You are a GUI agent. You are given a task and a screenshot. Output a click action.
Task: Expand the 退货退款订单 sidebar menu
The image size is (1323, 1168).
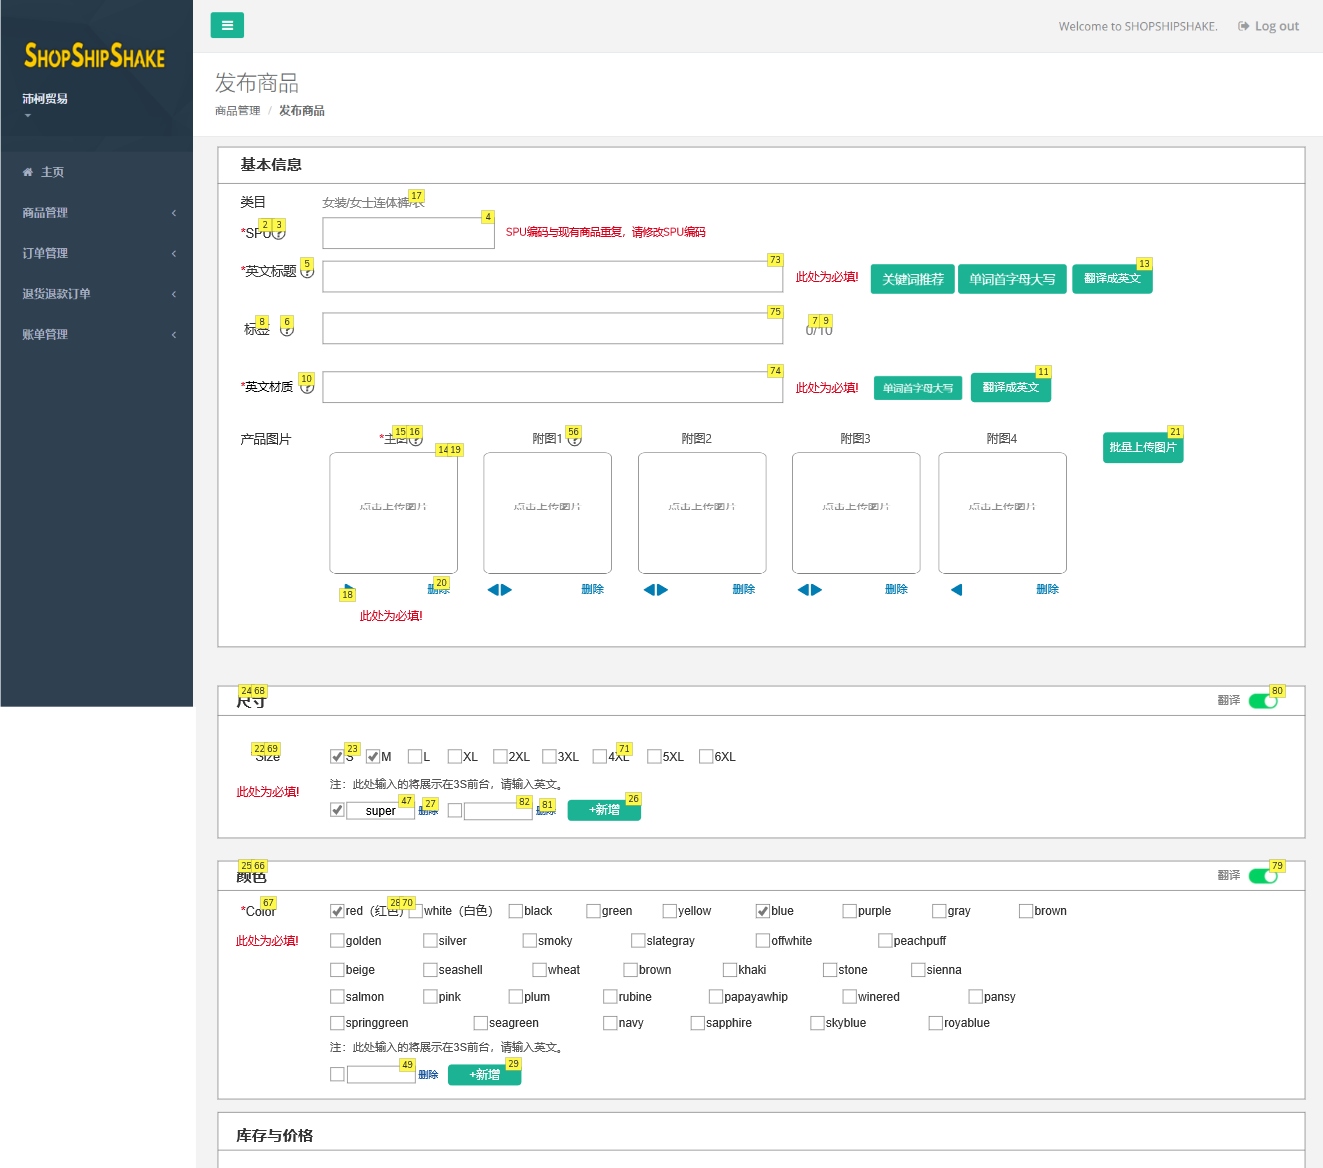point(97,294)
